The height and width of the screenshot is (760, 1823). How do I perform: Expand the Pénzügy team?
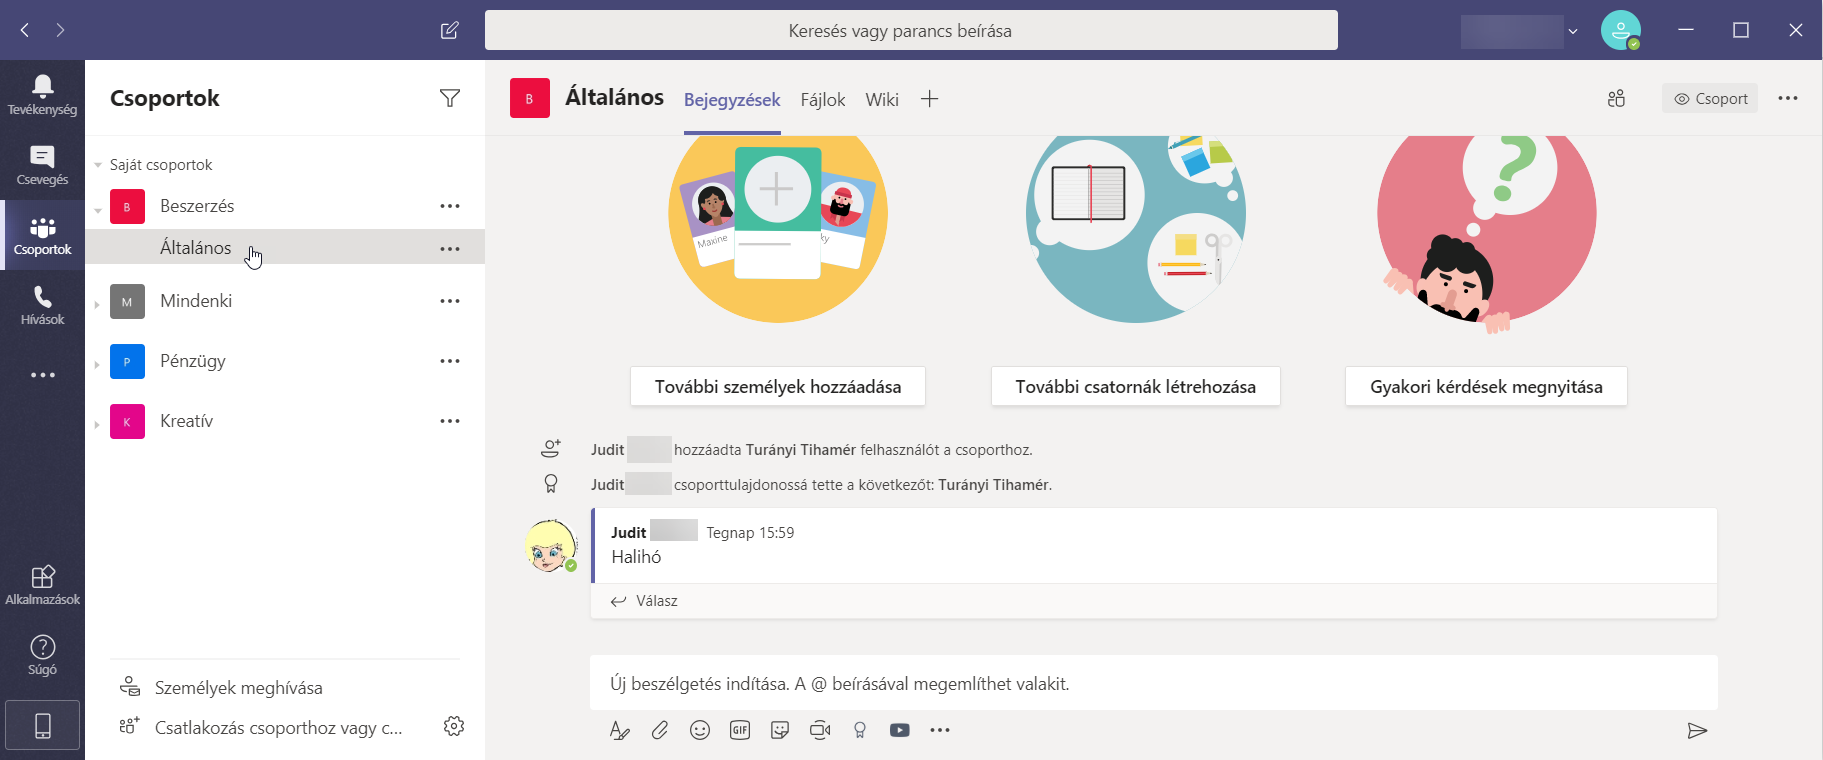point(97,363)
